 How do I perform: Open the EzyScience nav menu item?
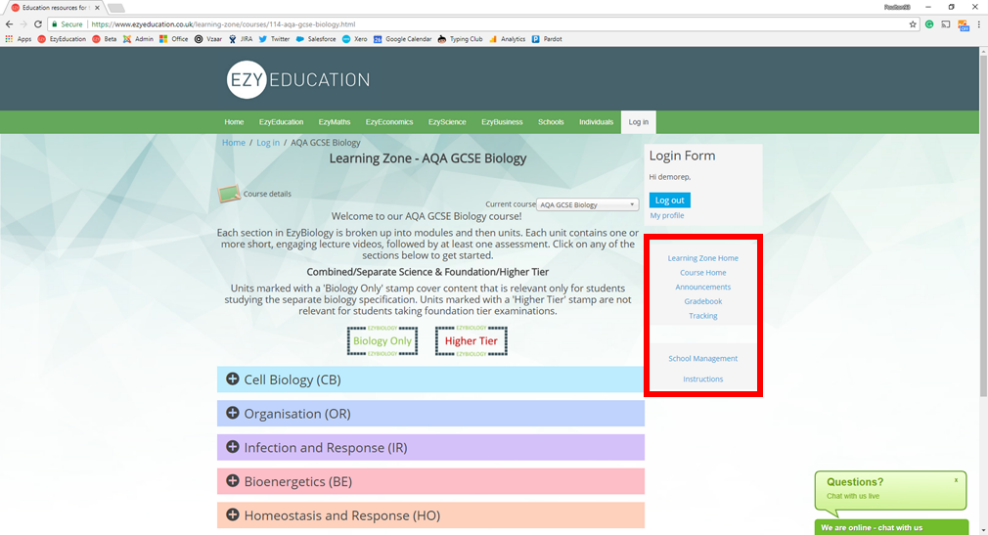click(447, 122)
